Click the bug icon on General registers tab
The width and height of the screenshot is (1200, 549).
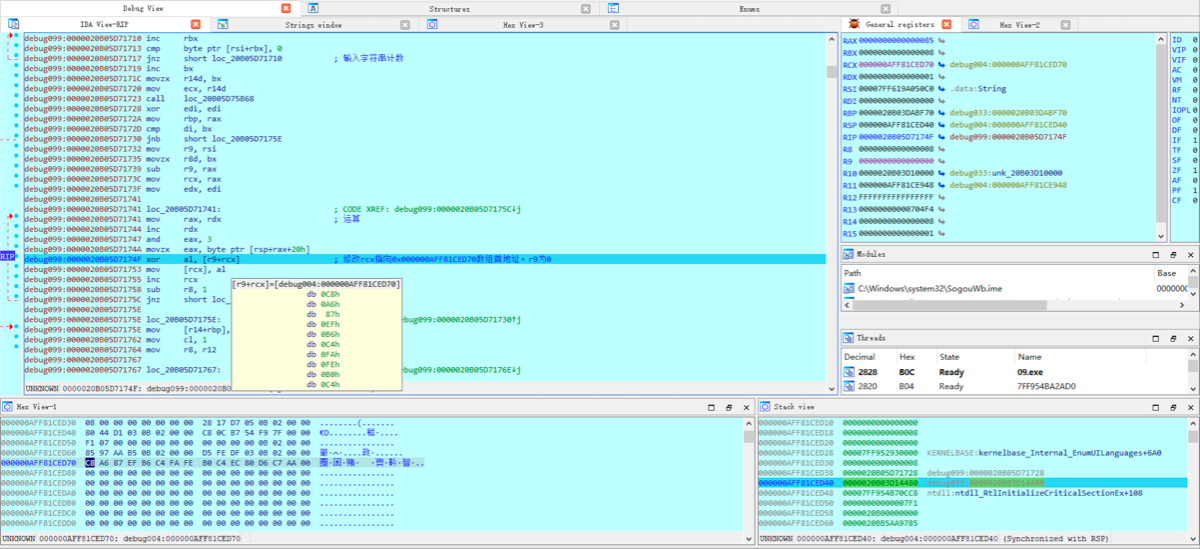pyautogui.click(x=854, y=23)
